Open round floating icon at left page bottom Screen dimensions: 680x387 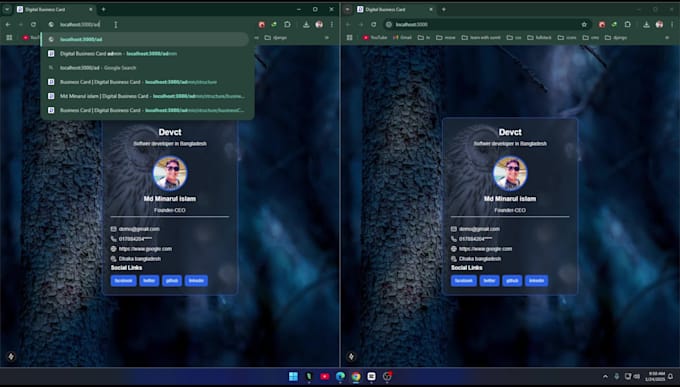[x=11, y=357]
